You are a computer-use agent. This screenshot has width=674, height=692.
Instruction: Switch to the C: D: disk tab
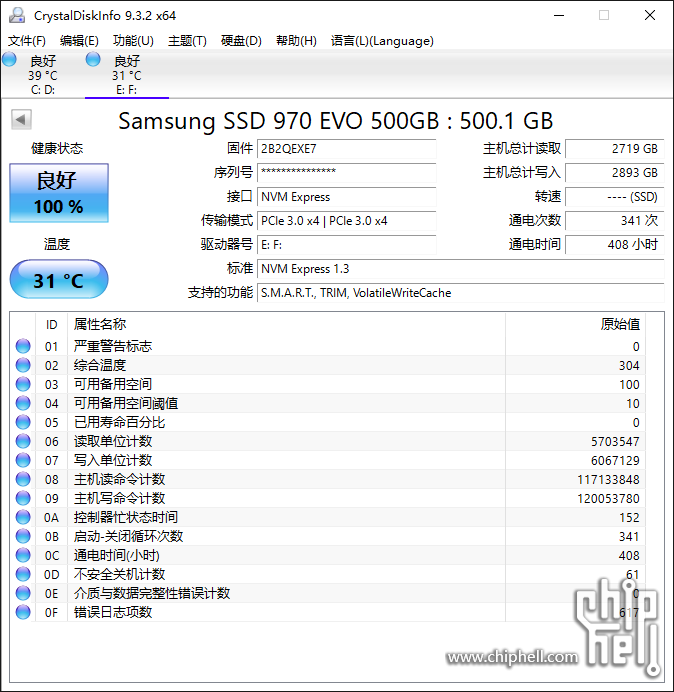tap(43, 74)
